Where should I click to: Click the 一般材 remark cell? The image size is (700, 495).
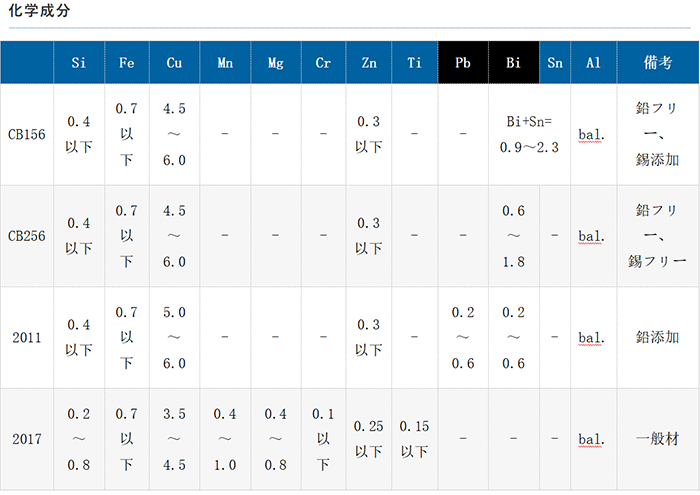(x=657, y=439)
